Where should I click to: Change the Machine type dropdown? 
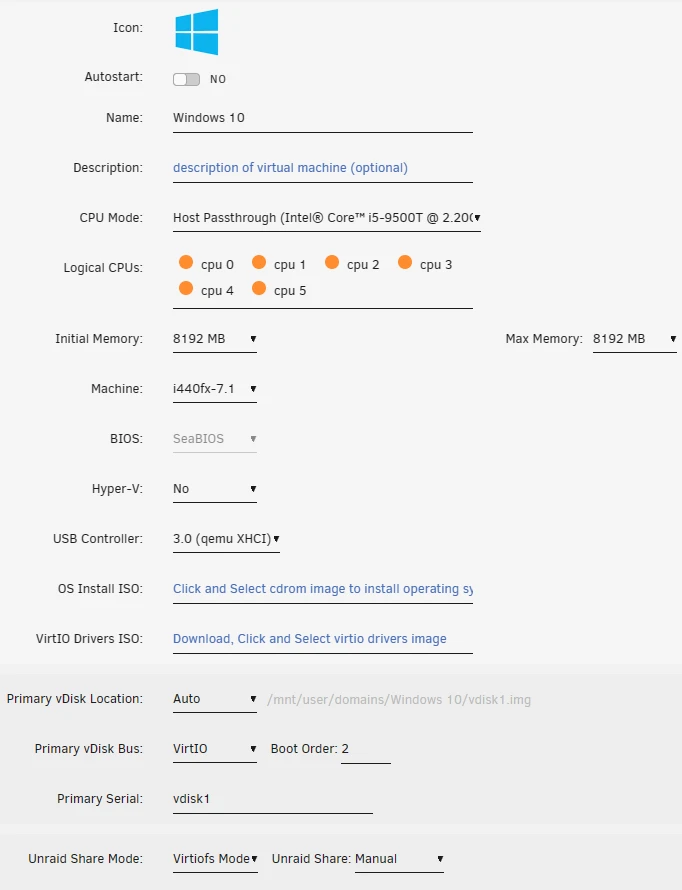(214, 389)
